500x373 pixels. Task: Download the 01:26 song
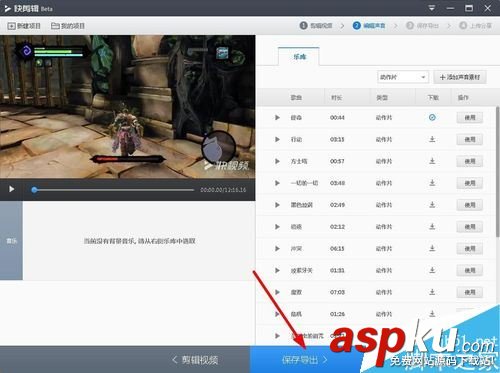pos(432,314)
